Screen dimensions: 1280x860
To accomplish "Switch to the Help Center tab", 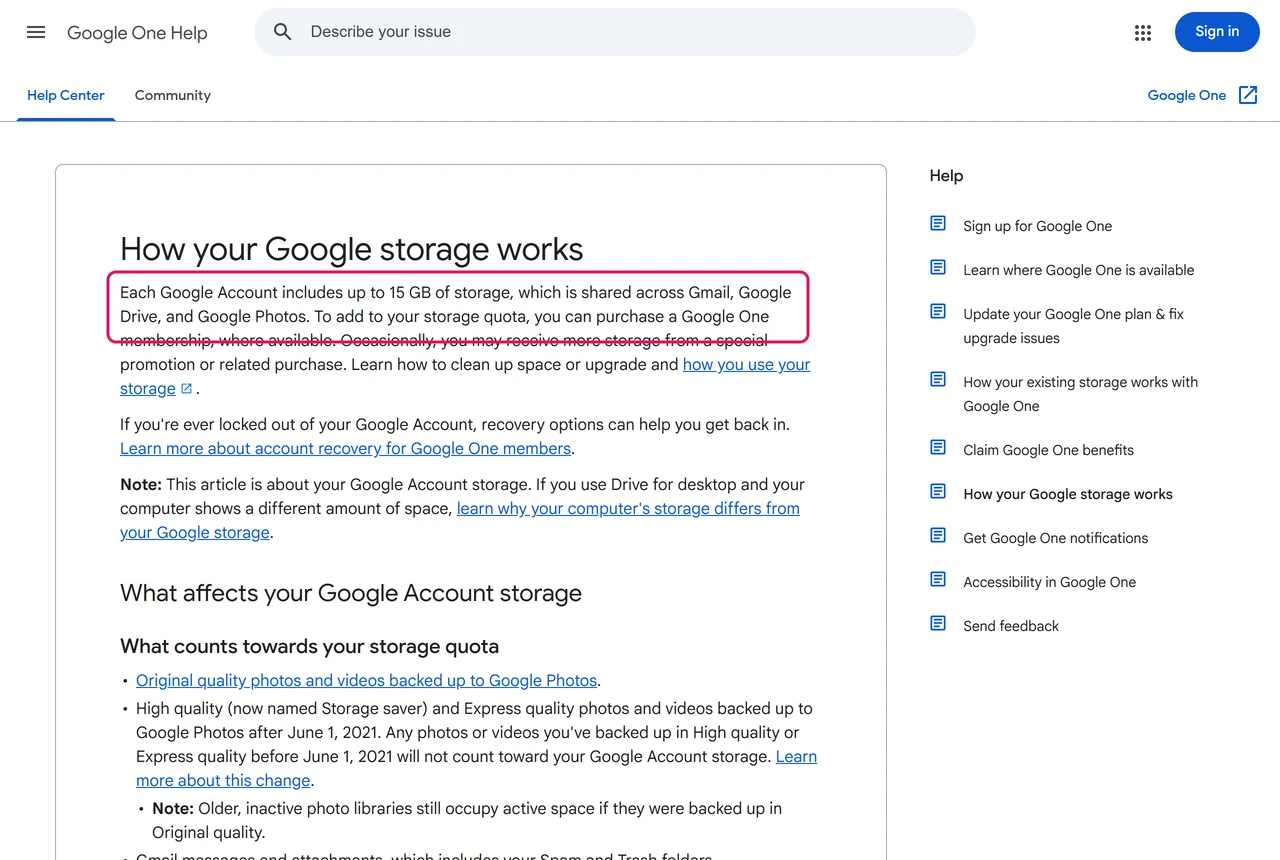I will click(x=66, y=95).
